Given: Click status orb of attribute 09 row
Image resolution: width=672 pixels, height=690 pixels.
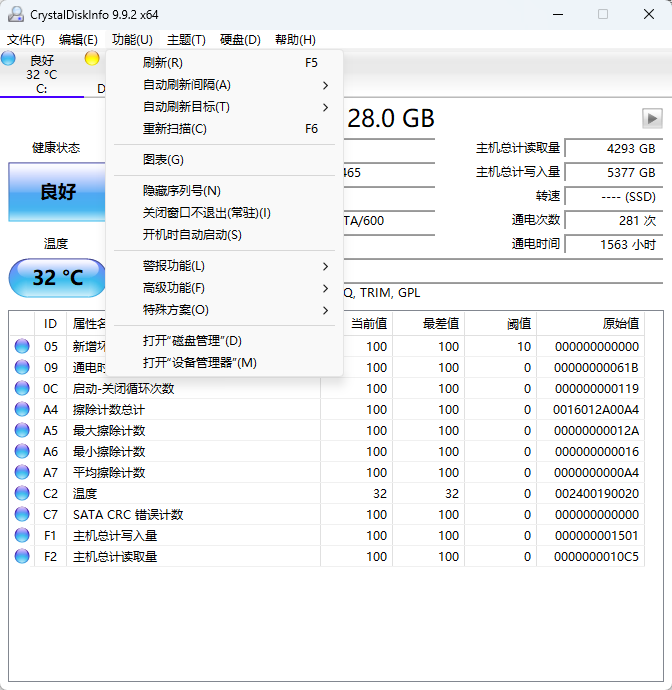Looking at the screenshot, I should pos(22,367).
